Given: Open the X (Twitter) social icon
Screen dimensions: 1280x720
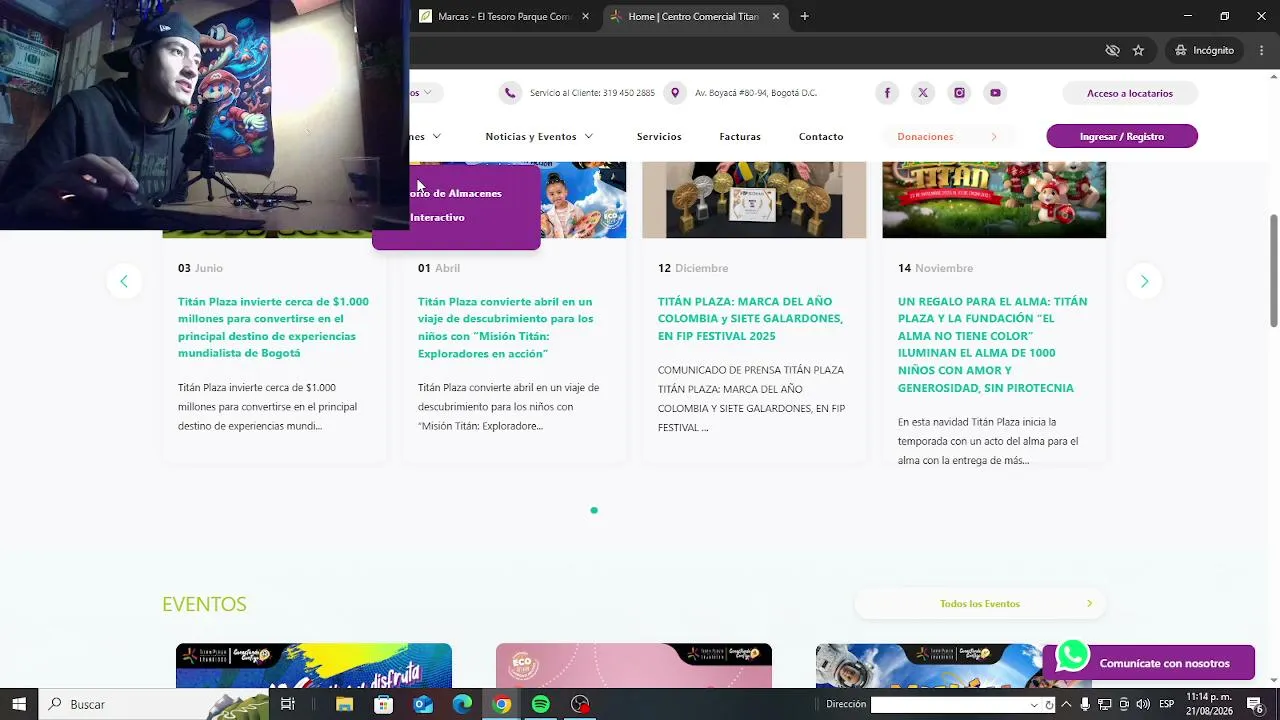Looking at the screenshot, I should click(x=923, y=93).
